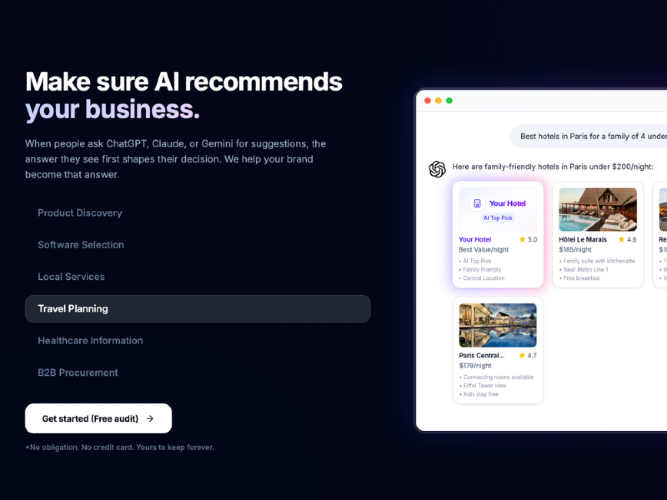Screen dimensions: 667x500
Task: Click the green window dot in mockup
Action: click(449, 100)
